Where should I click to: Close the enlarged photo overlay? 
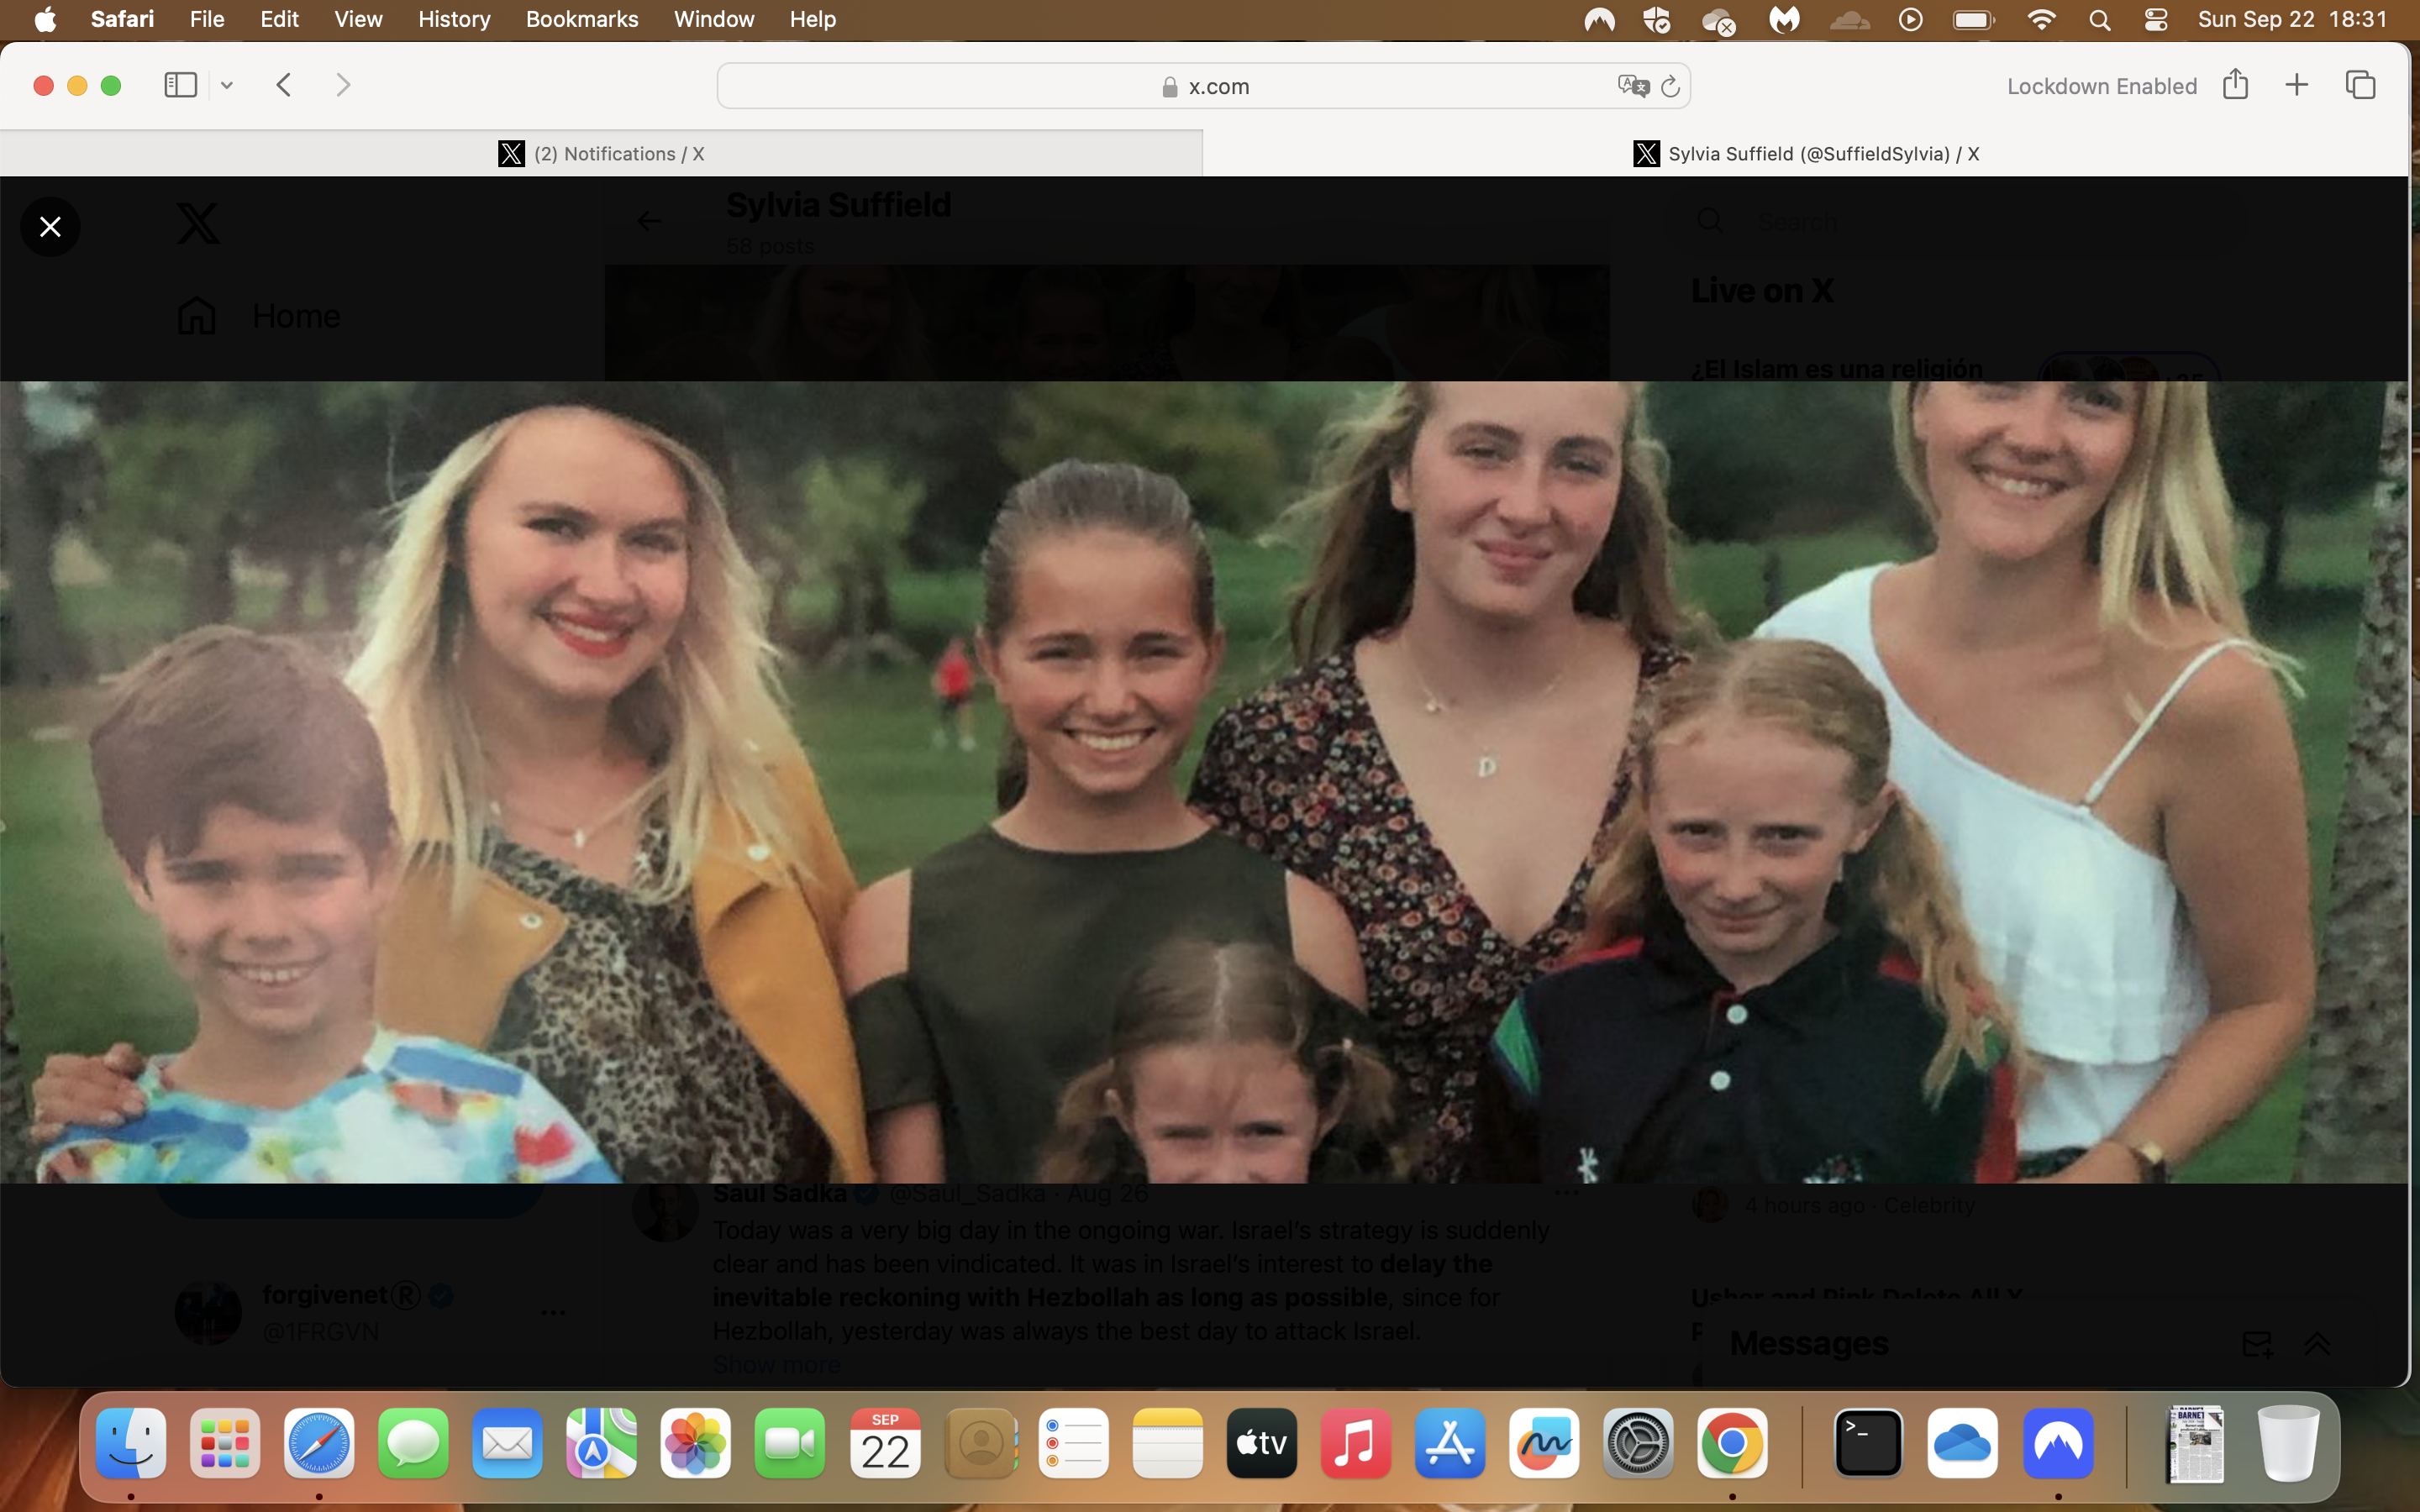point(50,227)
